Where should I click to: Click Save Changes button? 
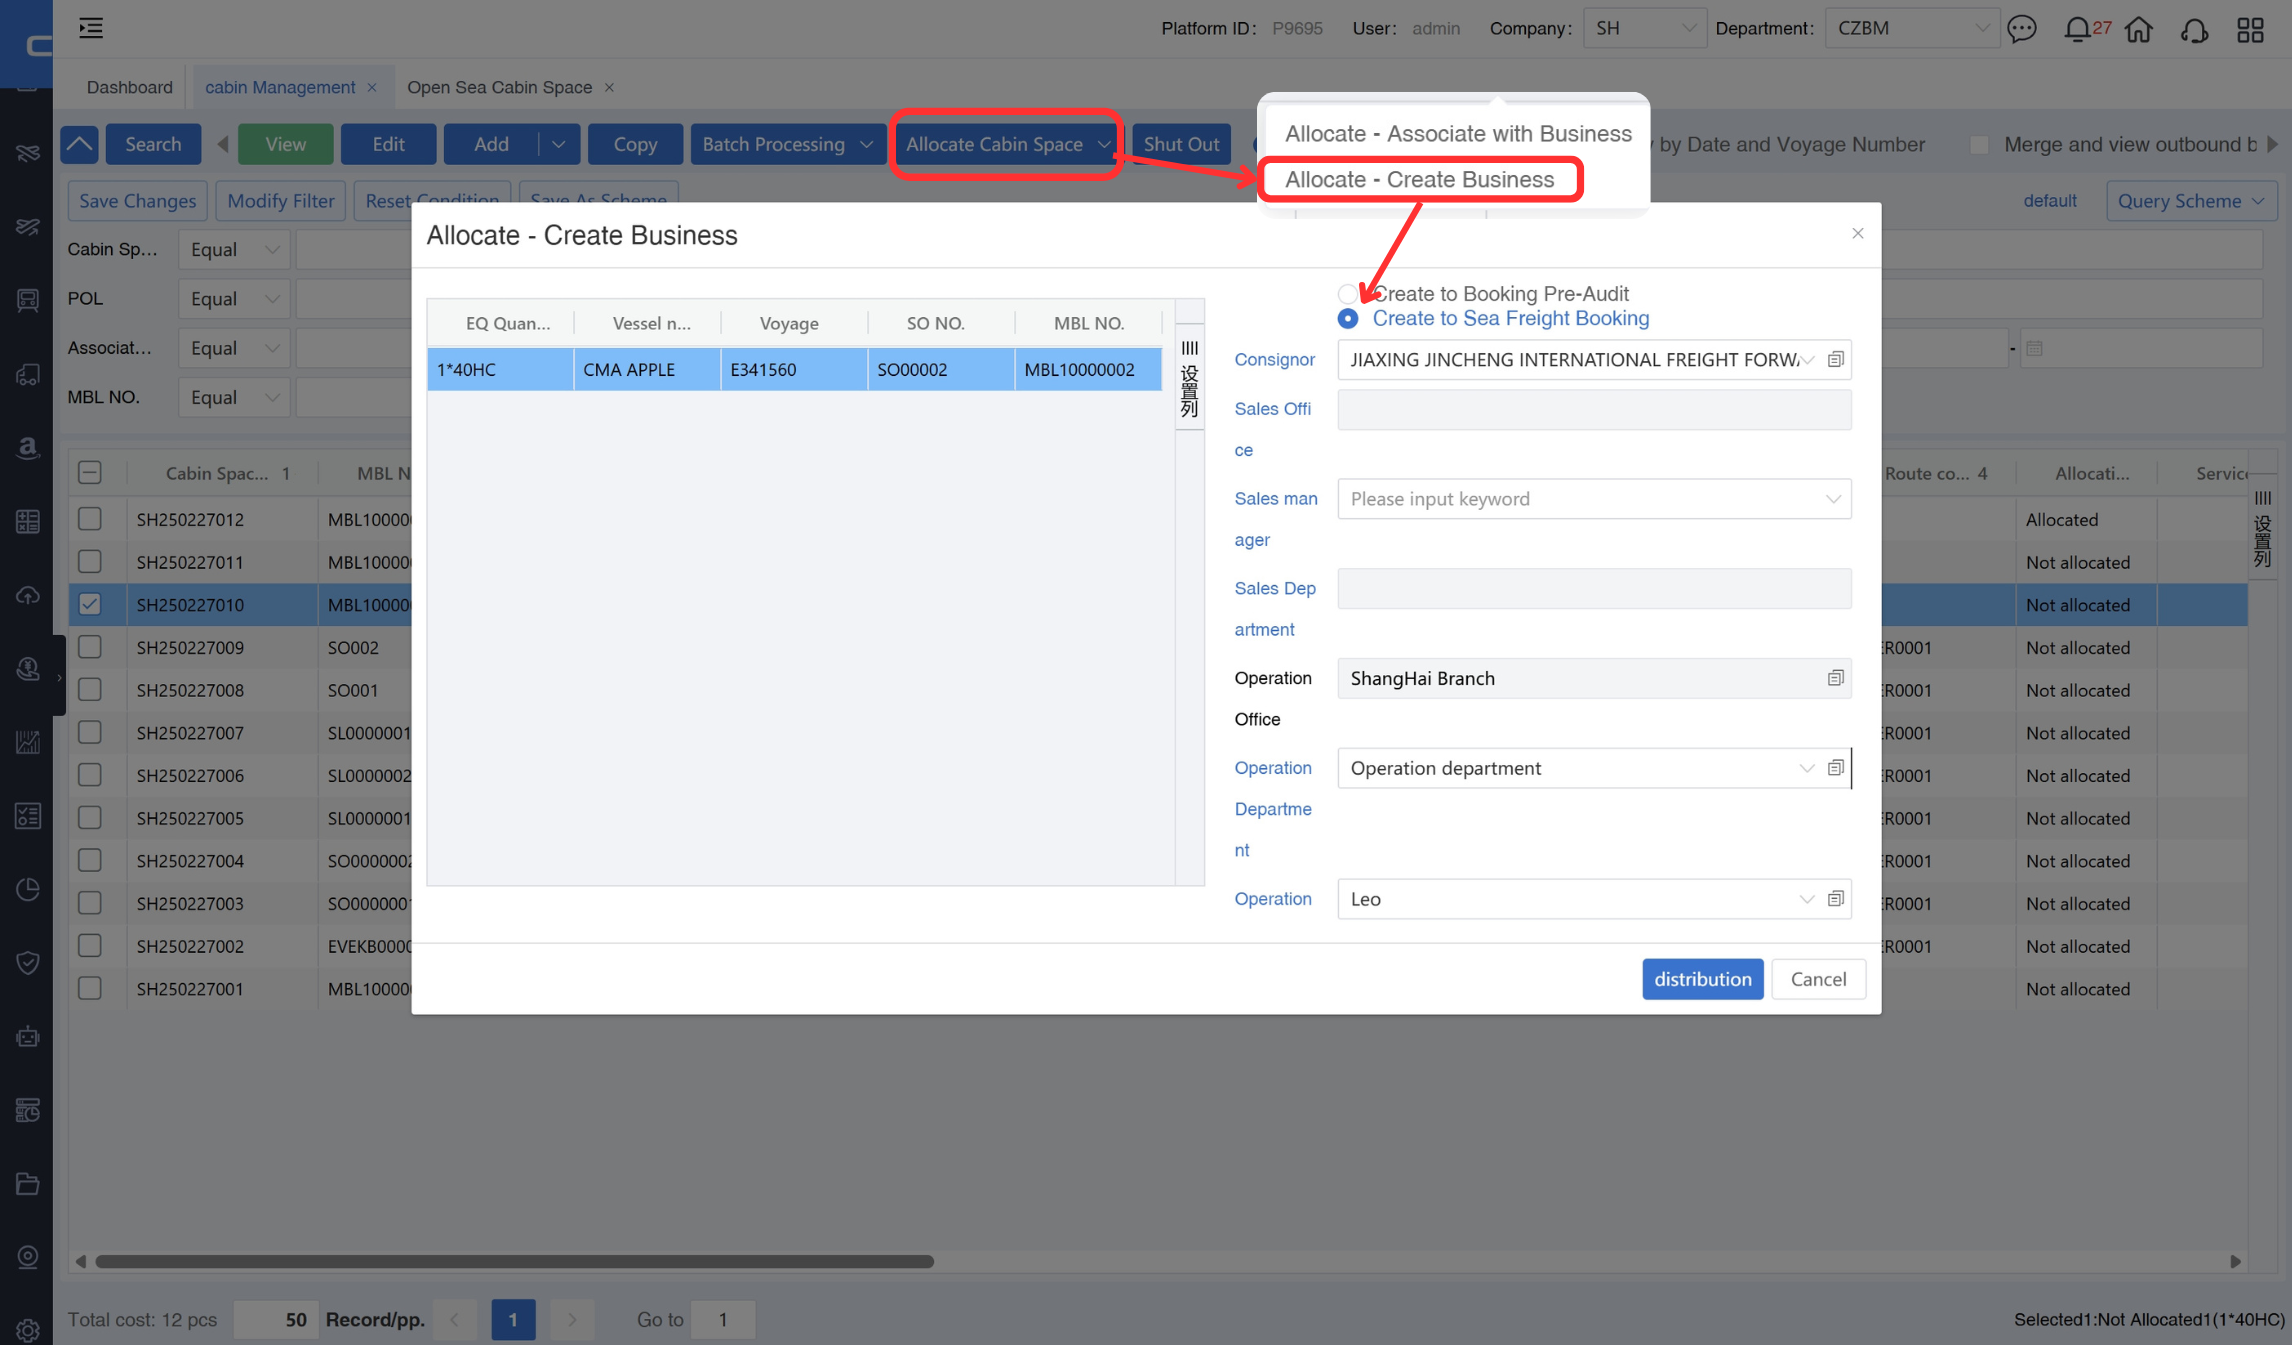tap(138, 201)
